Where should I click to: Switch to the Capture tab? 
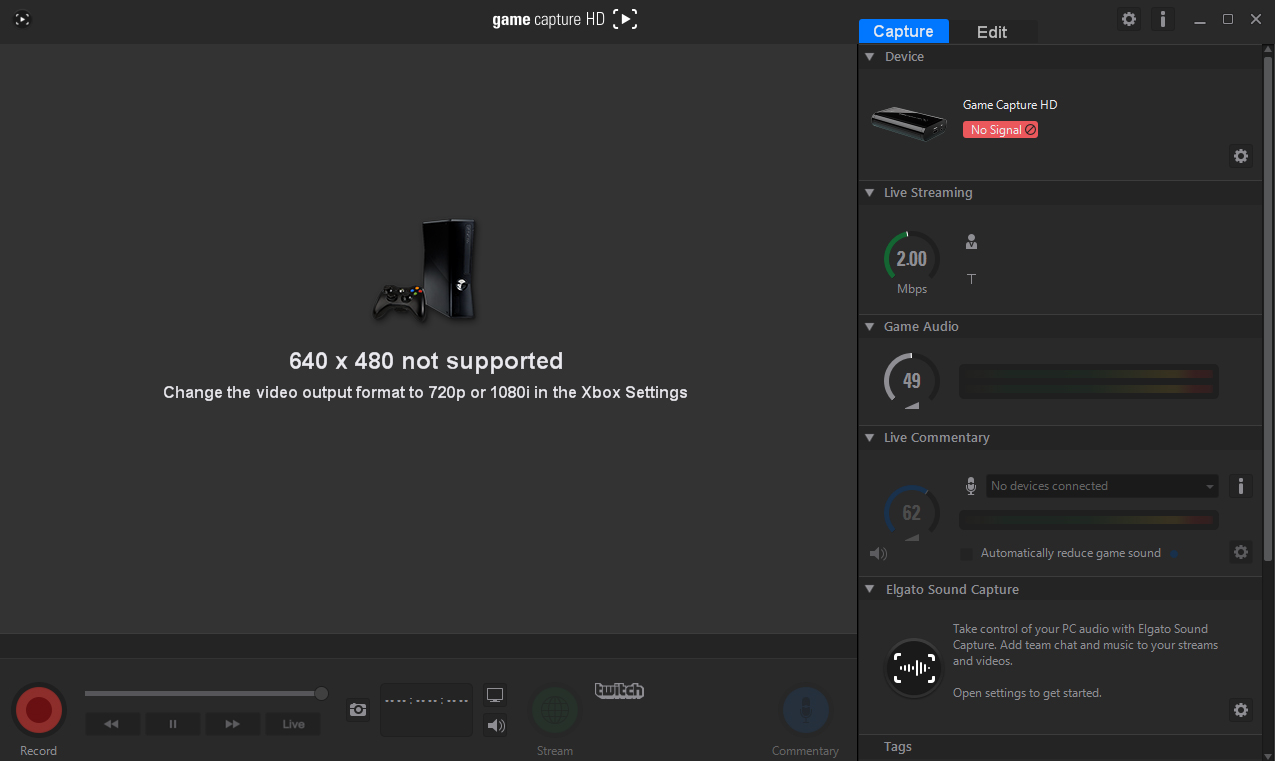[903, 32]
